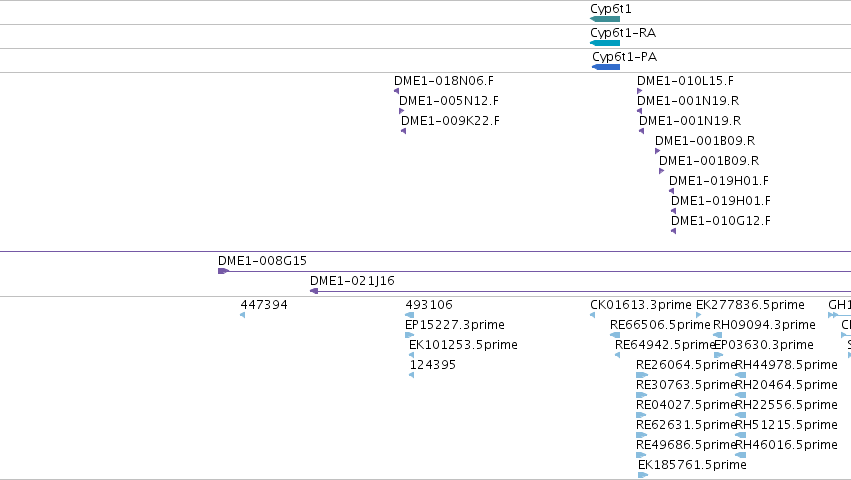
Task: Select the EP15227.3prime marker glyph
Action: coord(410,335)
